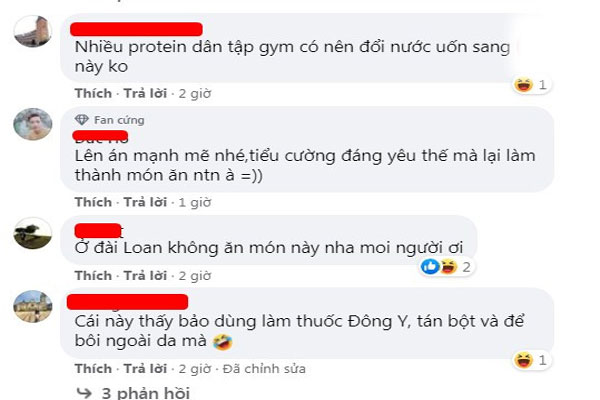Open the 1 giờ timestamp of the Fan cứng comment
This screenshot has width=600, height=400.
[x=195, y=202]
